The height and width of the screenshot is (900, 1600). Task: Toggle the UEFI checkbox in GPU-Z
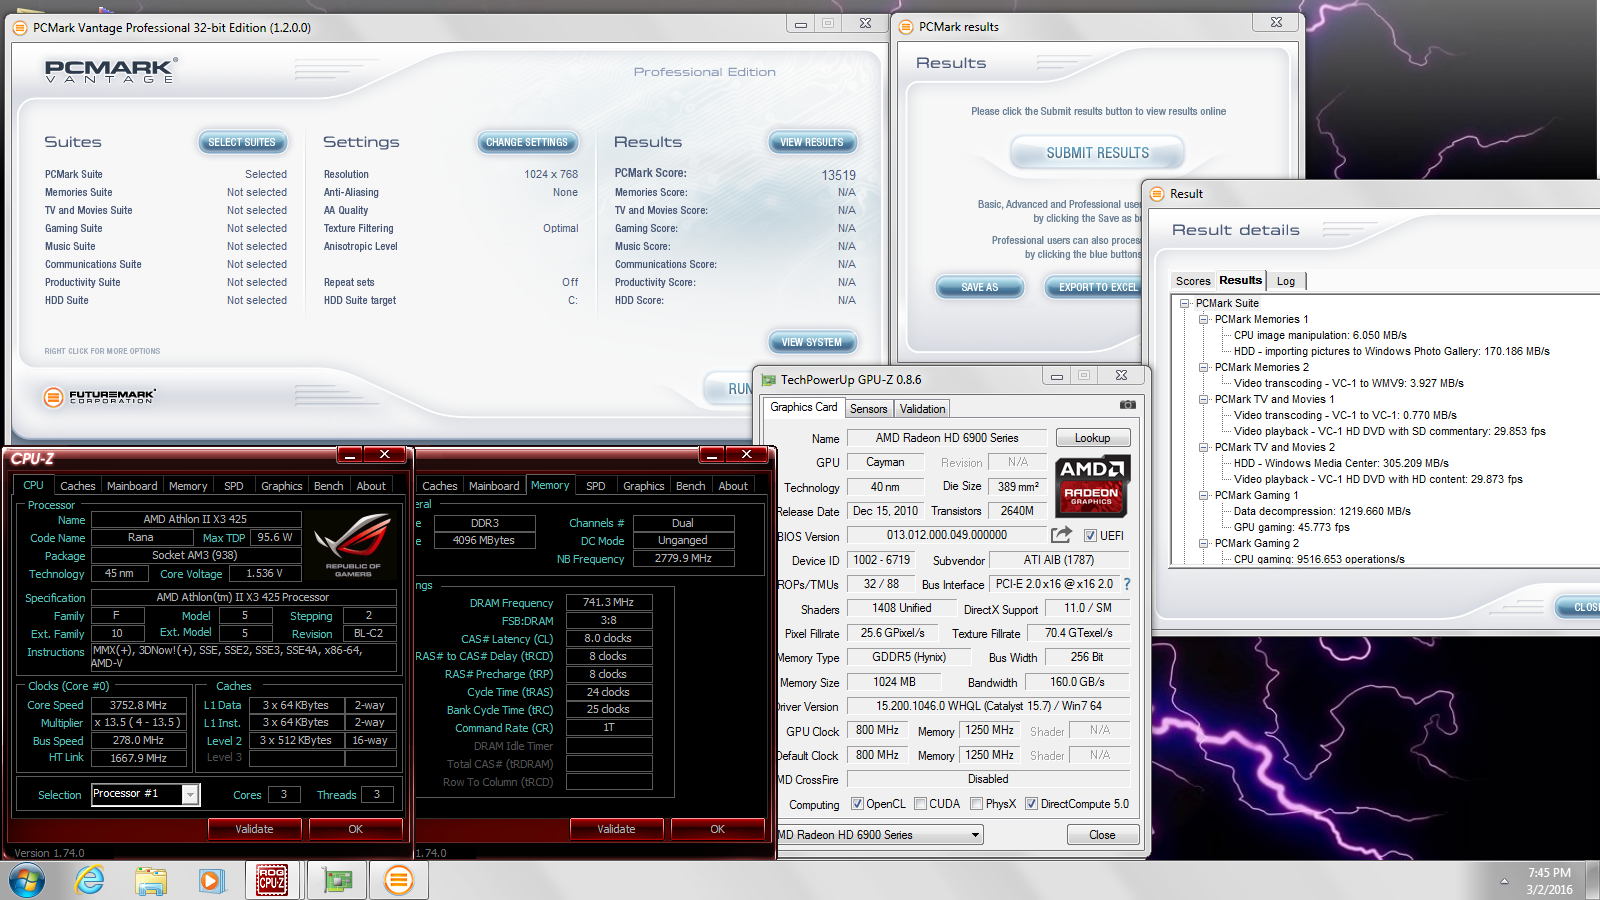point(1090,535)
